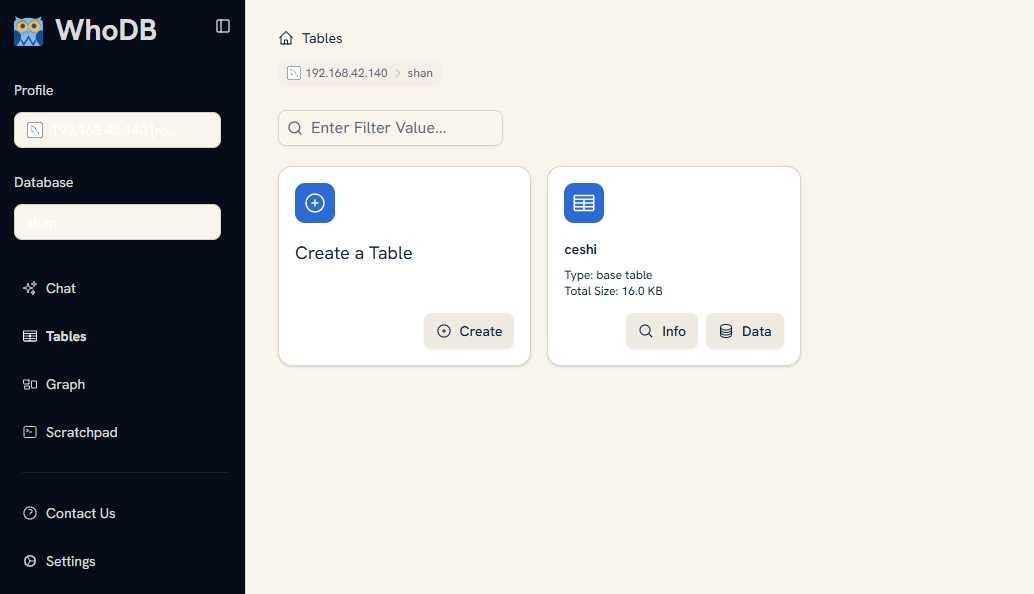Screen dimensions: 1034x594
Task: Click the Profile label
Action: (34, 90)
